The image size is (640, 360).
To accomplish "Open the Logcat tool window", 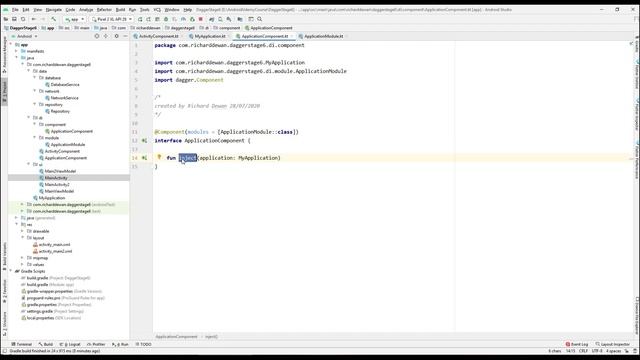I will (x=70, y=344).
